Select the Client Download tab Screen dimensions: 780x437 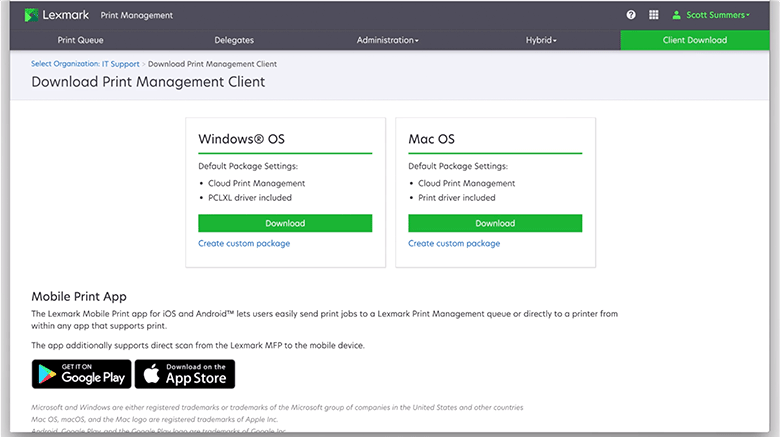[695, 40]
